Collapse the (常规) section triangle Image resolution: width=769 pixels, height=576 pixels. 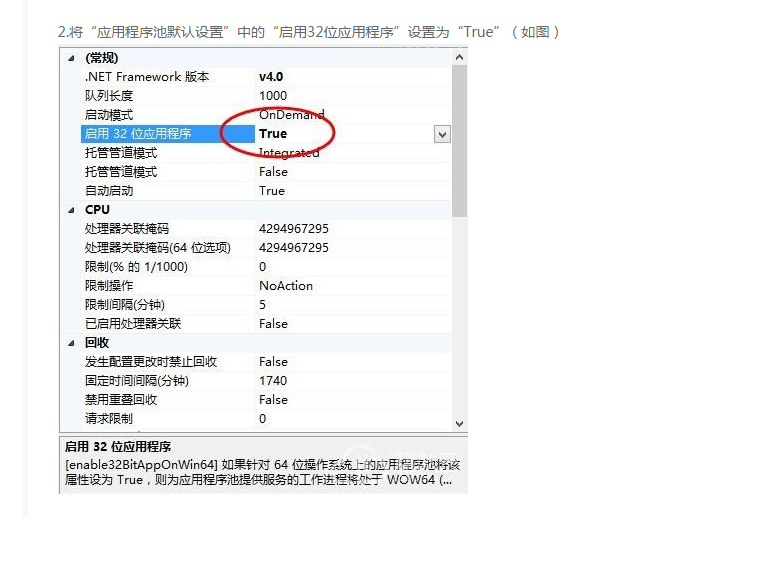pos(71,58)
